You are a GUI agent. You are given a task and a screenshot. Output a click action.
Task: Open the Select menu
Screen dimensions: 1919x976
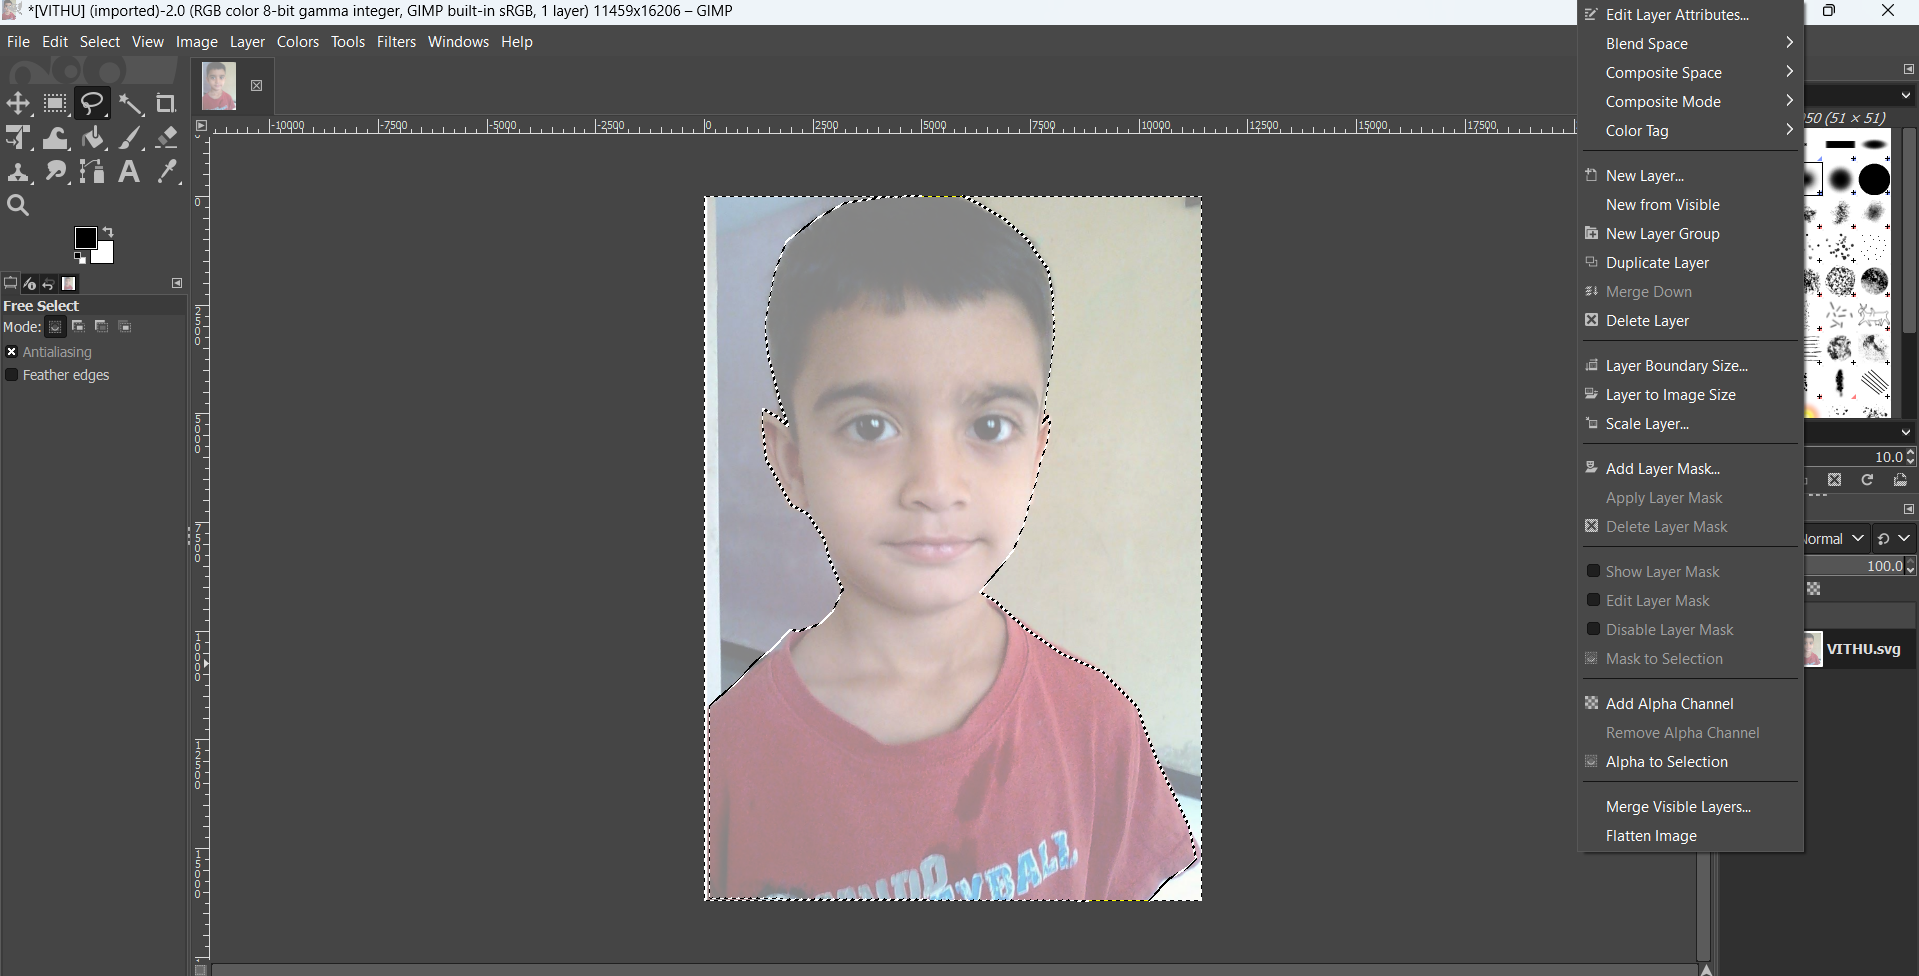(100, 42)
